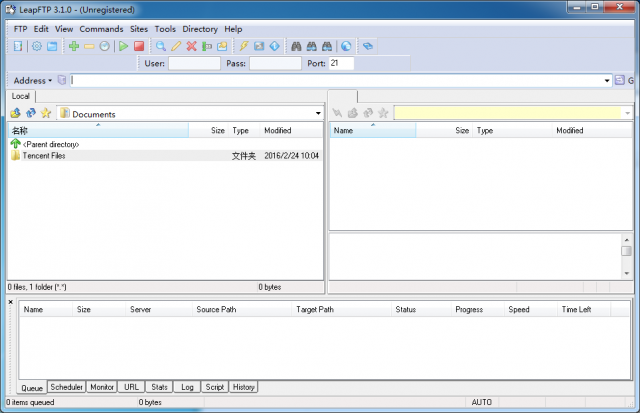Click the globe icon in toolbar

pos(346,46)
